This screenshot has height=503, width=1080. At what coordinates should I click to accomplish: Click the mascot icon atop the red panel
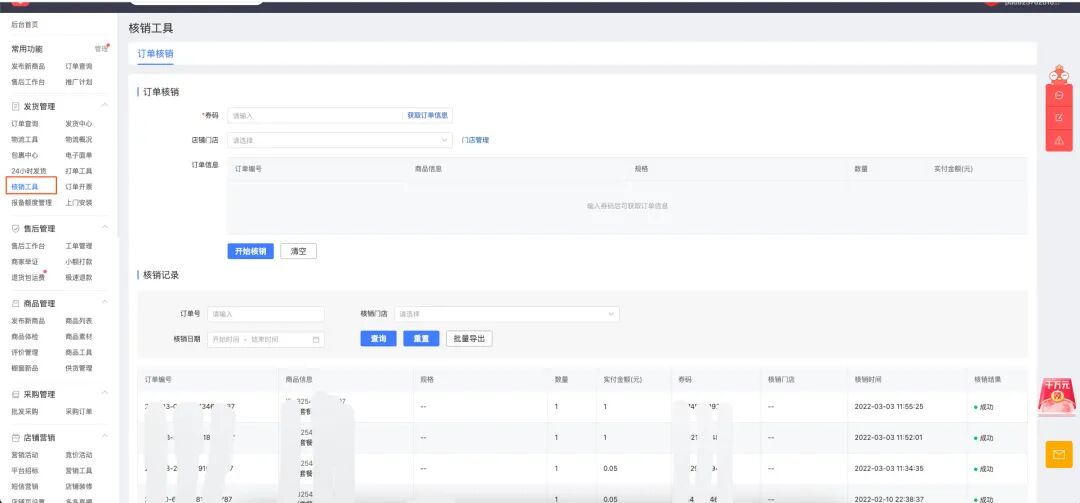pos(1059,74)
